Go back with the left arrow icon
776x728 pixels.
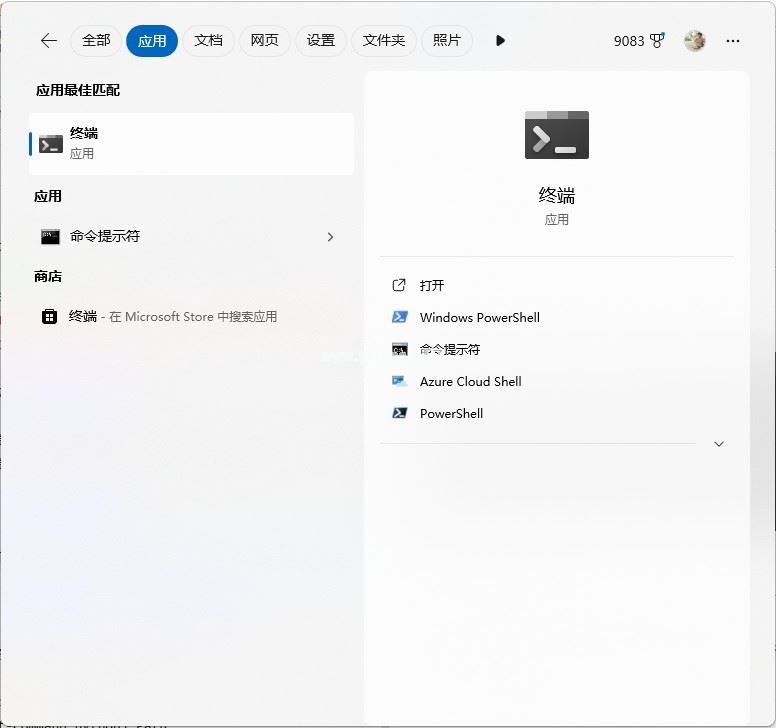(x=48, y=41)
